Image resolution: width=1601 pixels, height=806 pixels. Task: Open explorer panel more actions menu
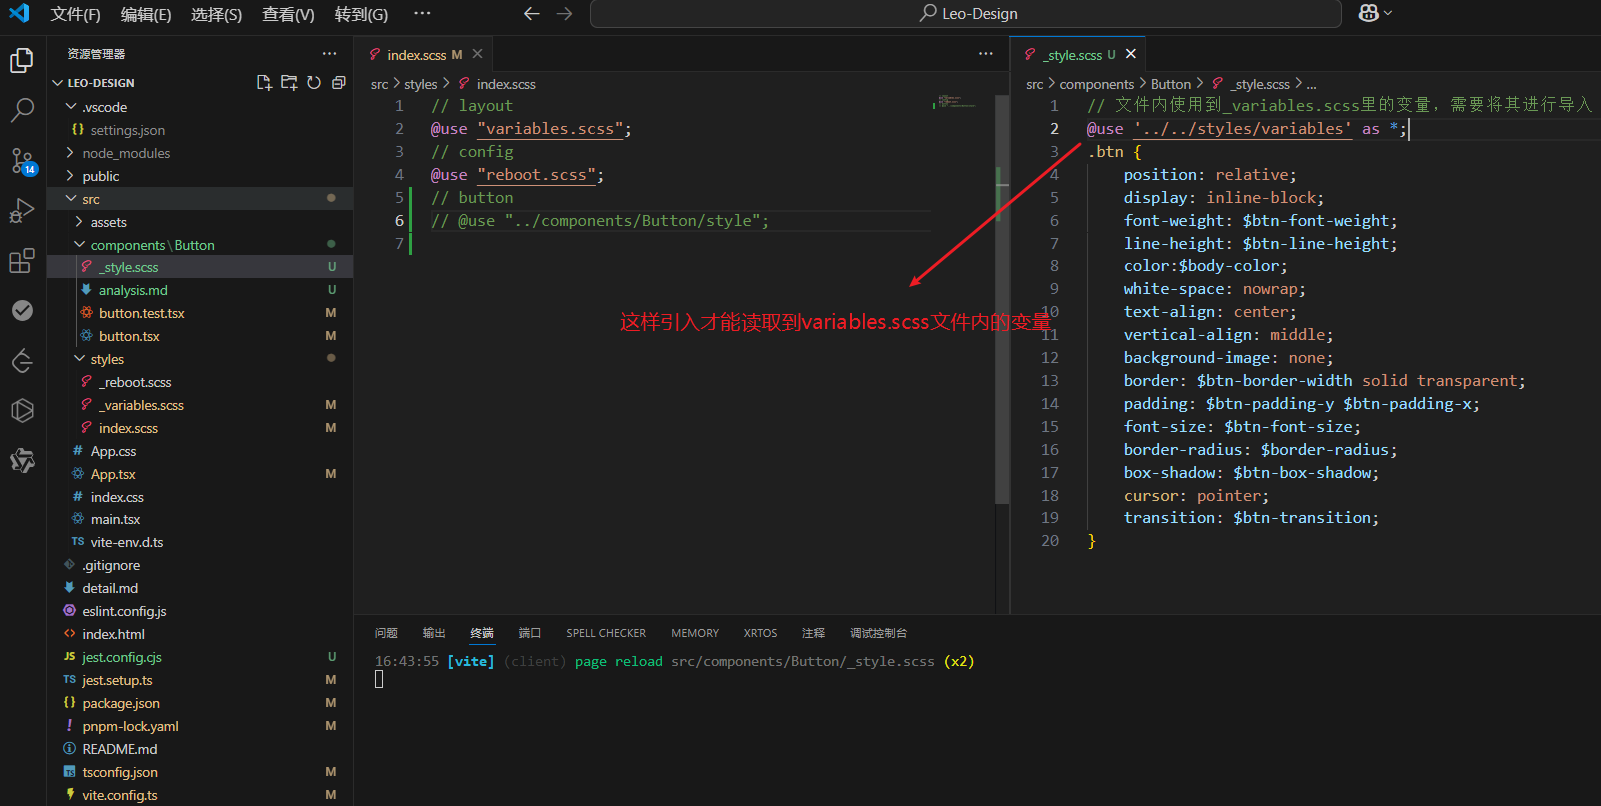[329, 54]
